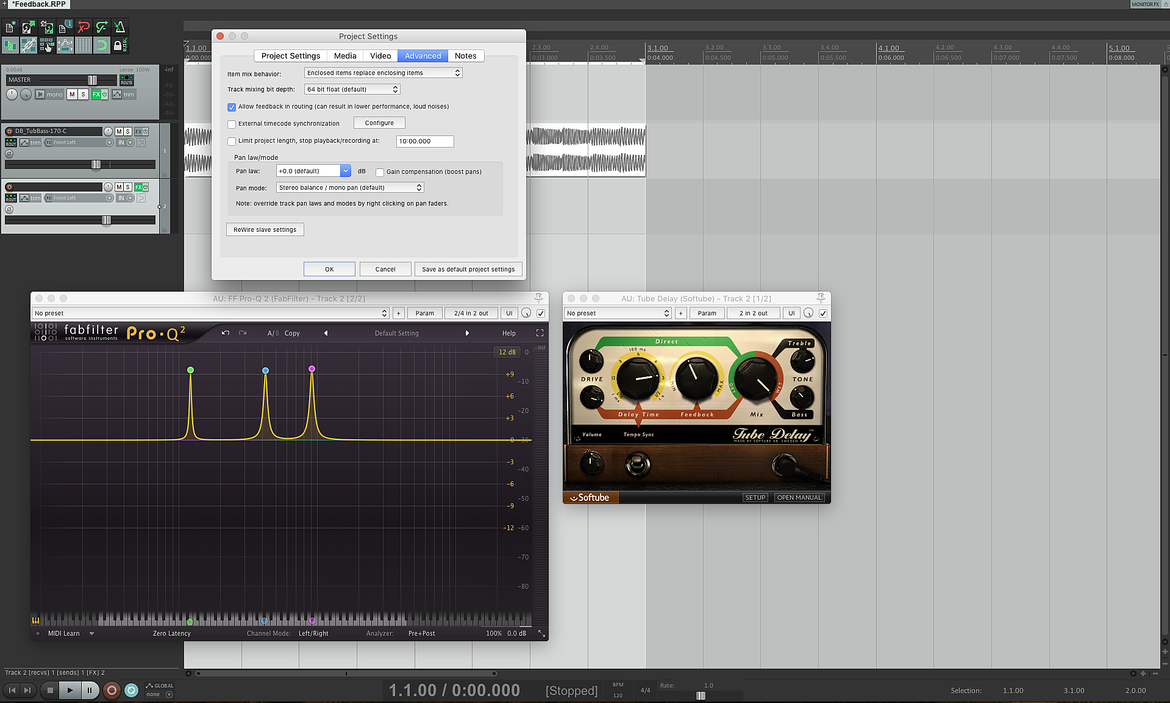The height and width of the screenshot is (703, 1170).
Task: Tick Gain compensation (boost pans) checkbox
Action: tap(380, 172)
